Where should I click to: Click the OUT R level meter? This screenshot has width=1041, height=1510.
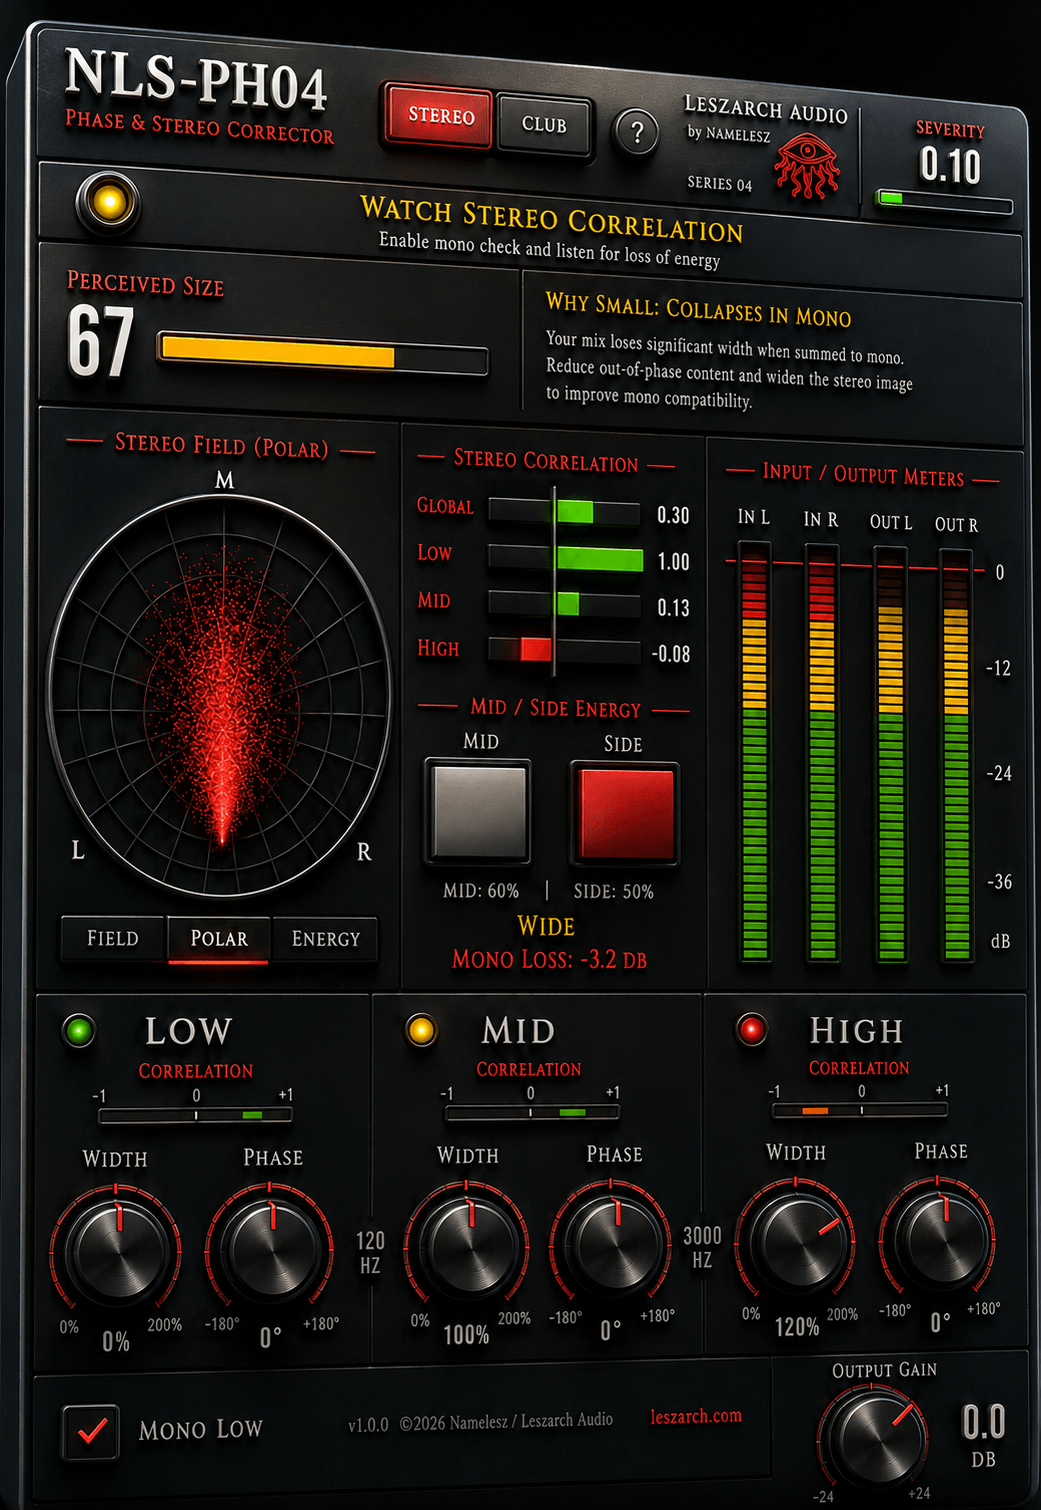(956, 757)
